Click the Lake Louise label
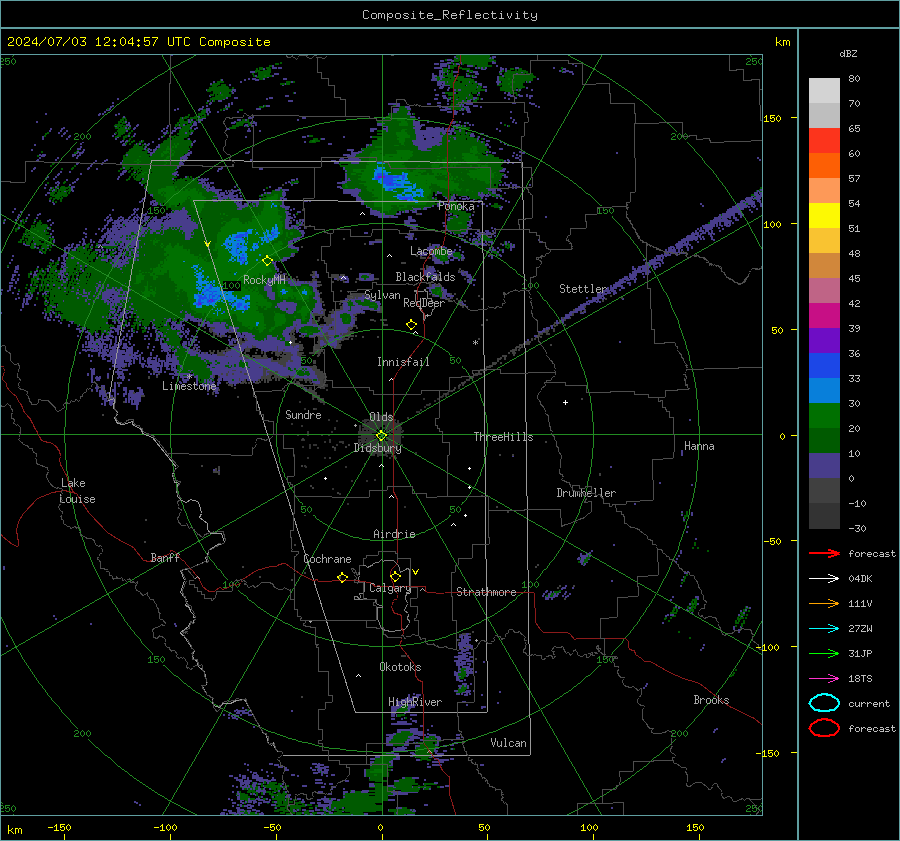The image size is (900, 841). point(77,491)
